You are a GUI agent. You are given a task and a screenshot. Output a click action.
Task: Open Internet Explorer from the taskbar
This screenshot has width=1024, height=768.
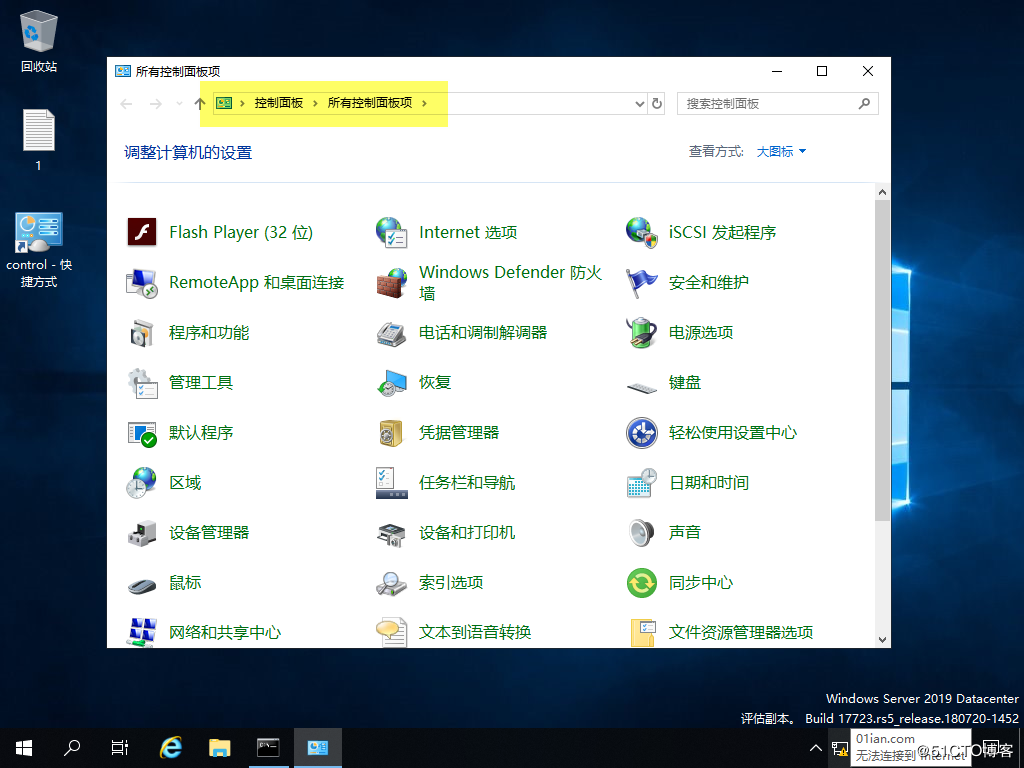[x=171, y=747]
